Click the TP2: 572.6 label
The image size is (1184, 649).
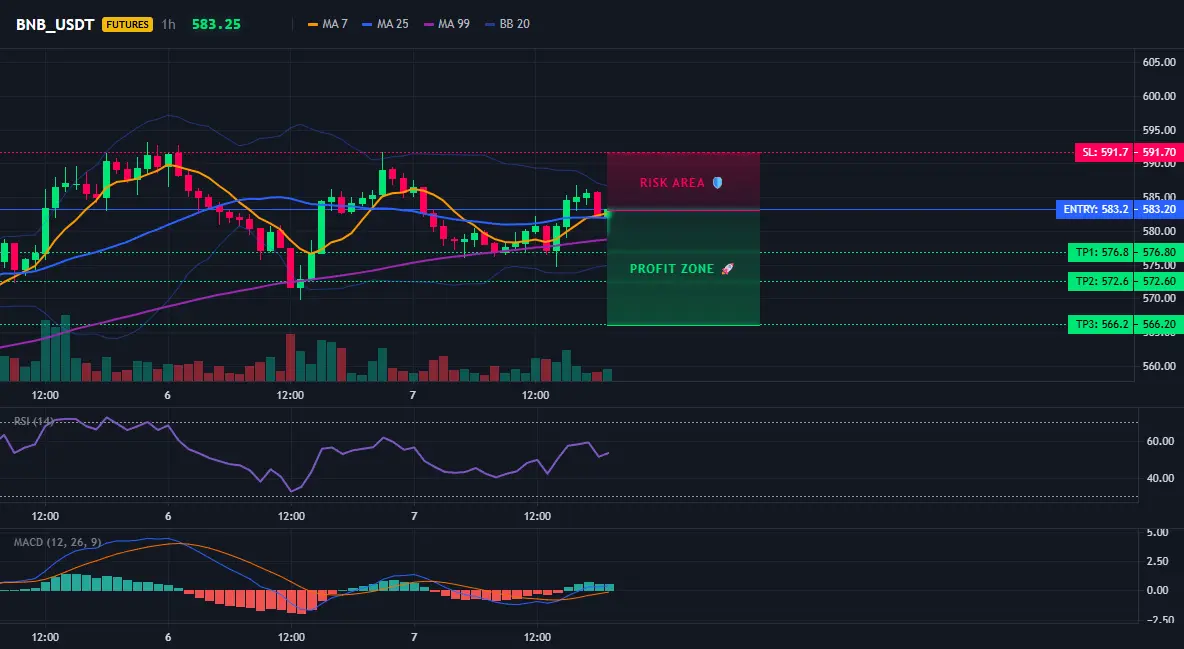click(x=1102, y=282)
